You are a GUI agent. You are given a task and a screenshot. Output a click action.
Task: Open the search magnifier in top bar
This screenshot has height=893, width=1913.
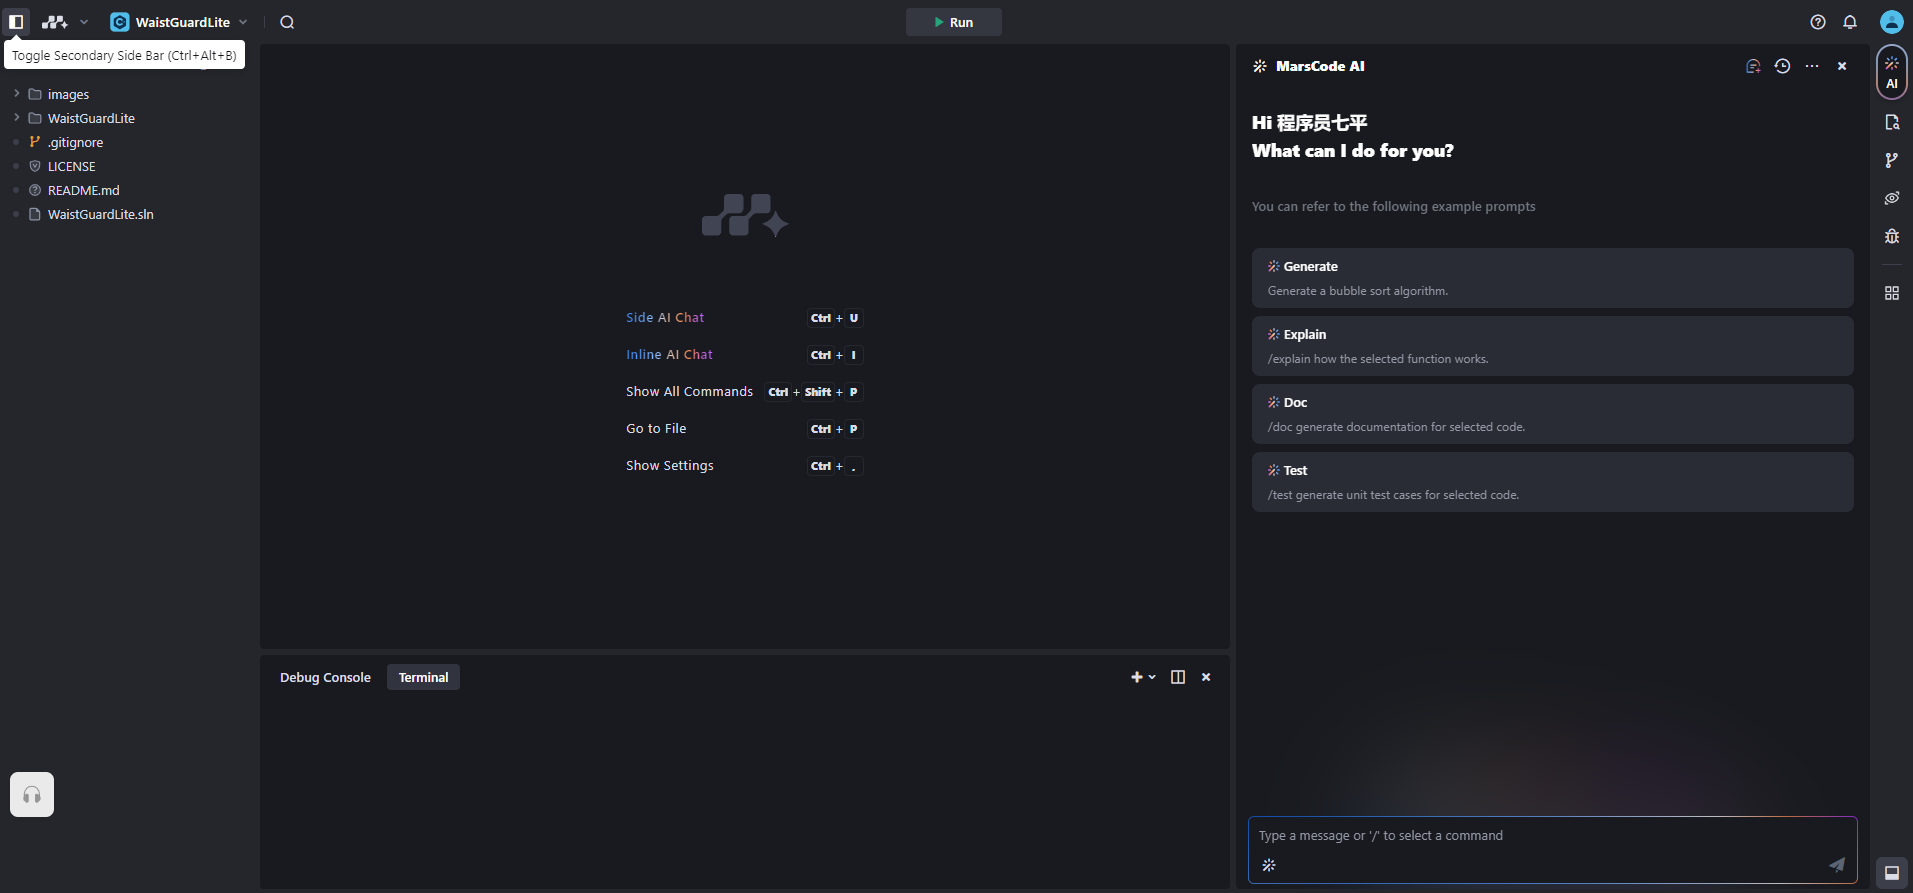[x=287, y=22]
